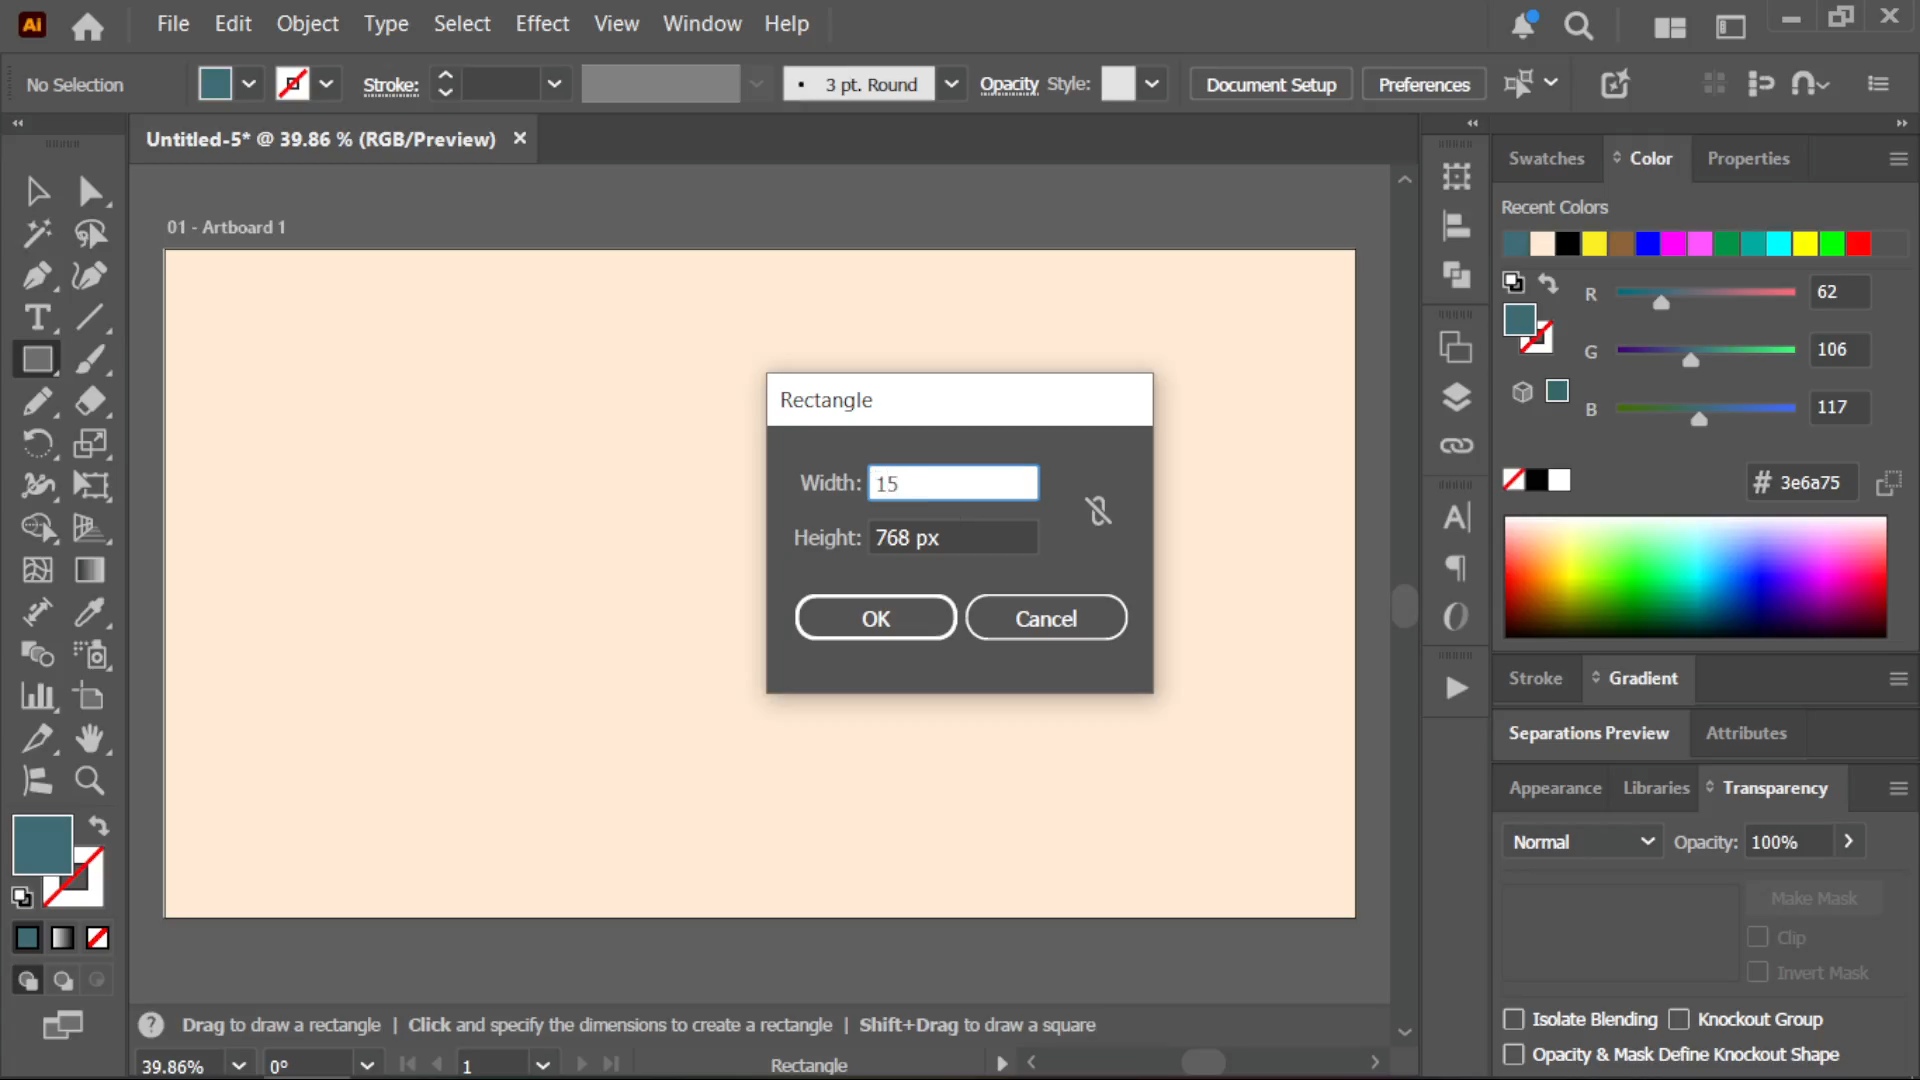The width and height of the screenshot is (1920, 1080).
Task: Select the Zoom tool in toolbar
Action: 90,780
